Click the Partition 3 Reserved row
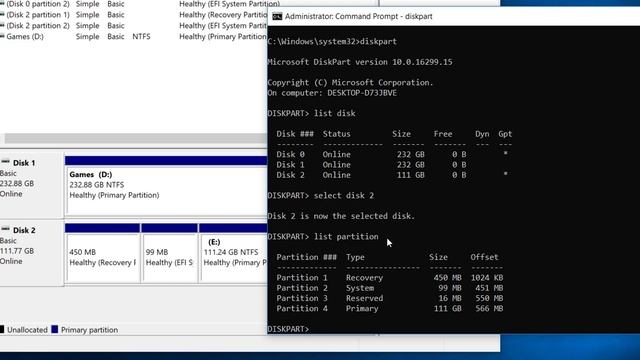The height and width of the screenshot is (360, 640). coord(390,298)
